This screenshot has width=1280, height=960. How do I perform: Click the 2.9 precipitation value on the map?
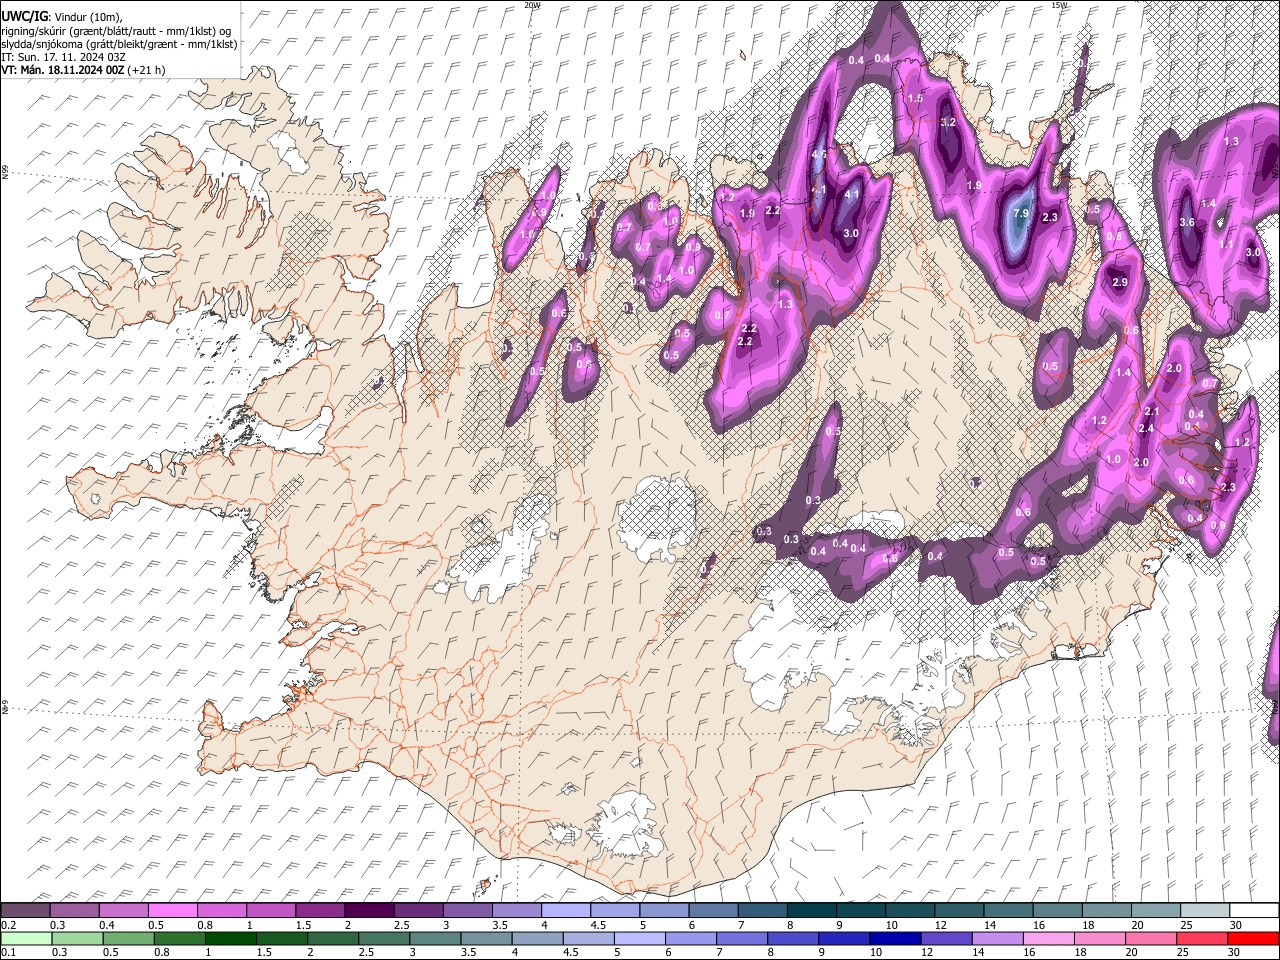click(x=1120, y=283)
